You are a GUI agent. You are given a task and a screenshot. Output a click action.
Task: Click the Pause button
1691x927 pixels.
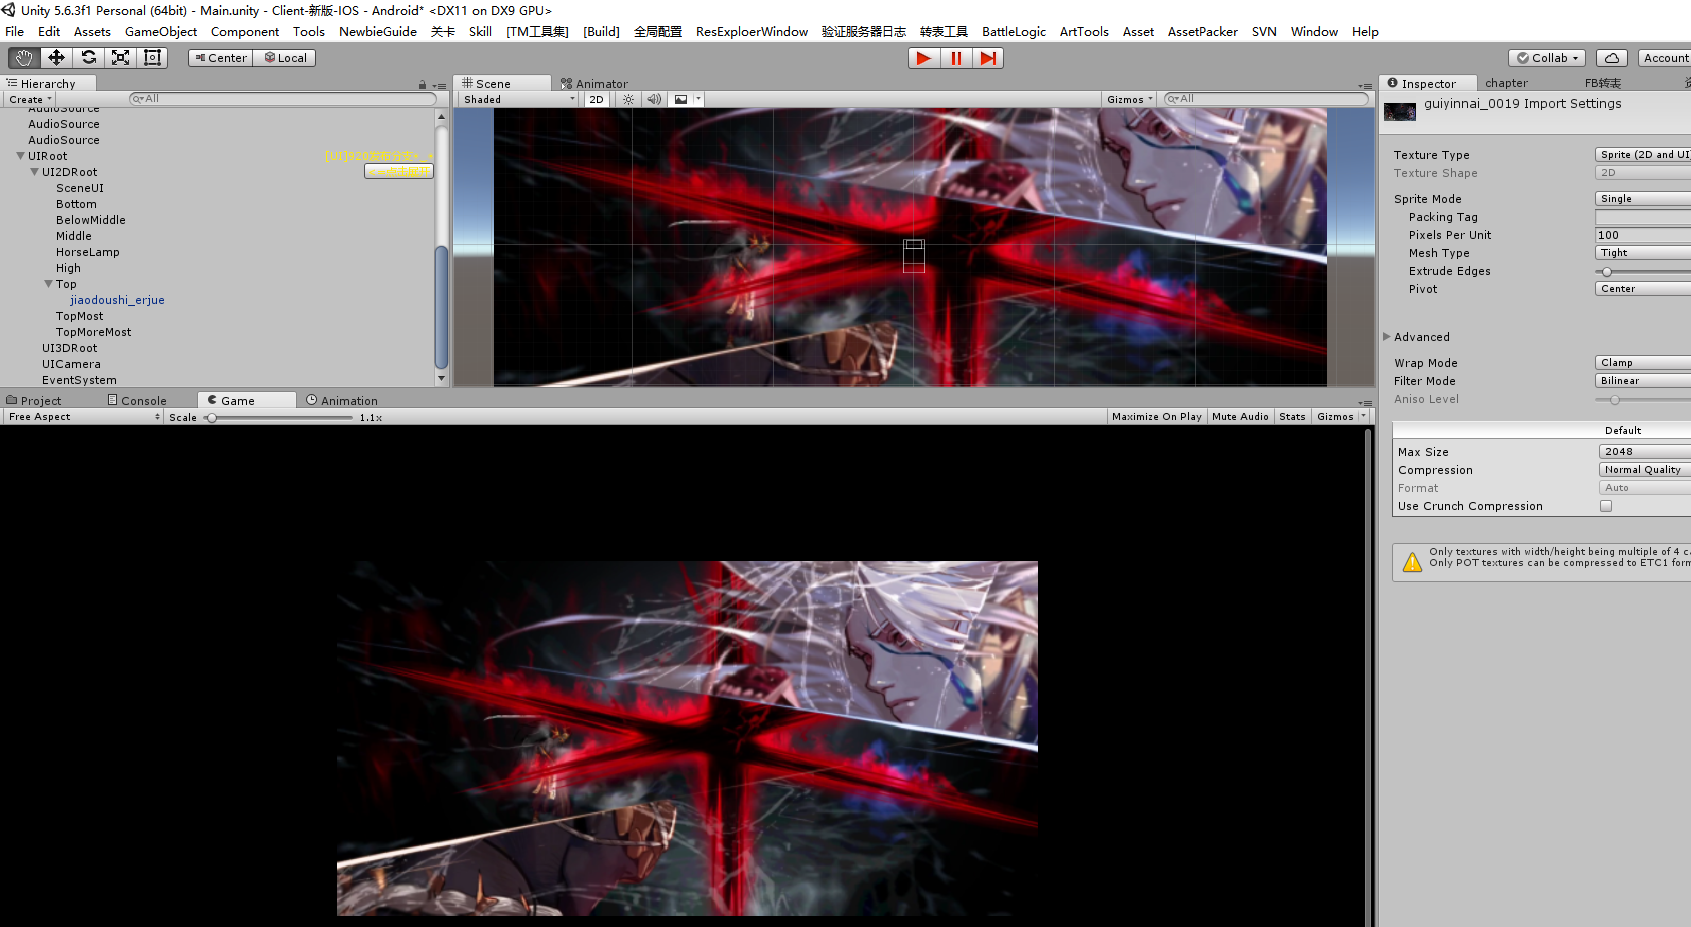tap(956, 58)
